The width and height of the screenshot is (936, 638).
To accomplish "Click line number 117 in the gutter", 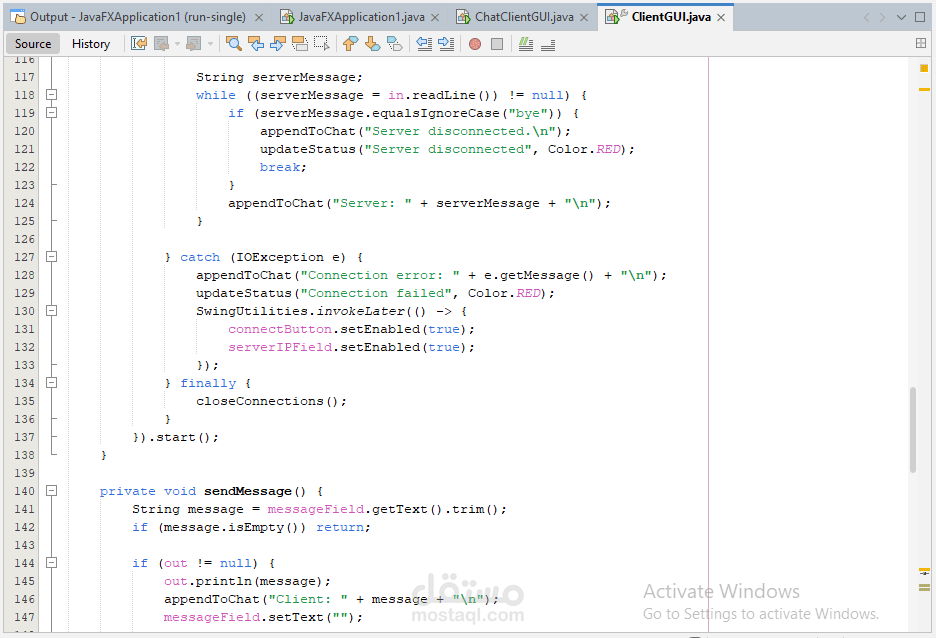I will point(24,77).
